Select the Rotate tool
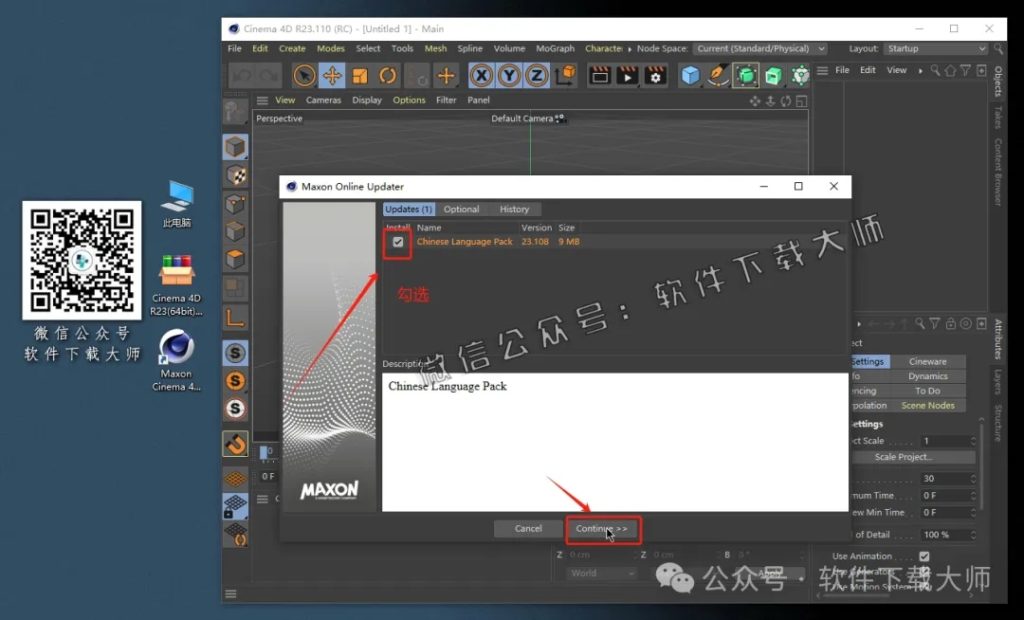This screenshot has height=620, width=1024. click(388, 75)
